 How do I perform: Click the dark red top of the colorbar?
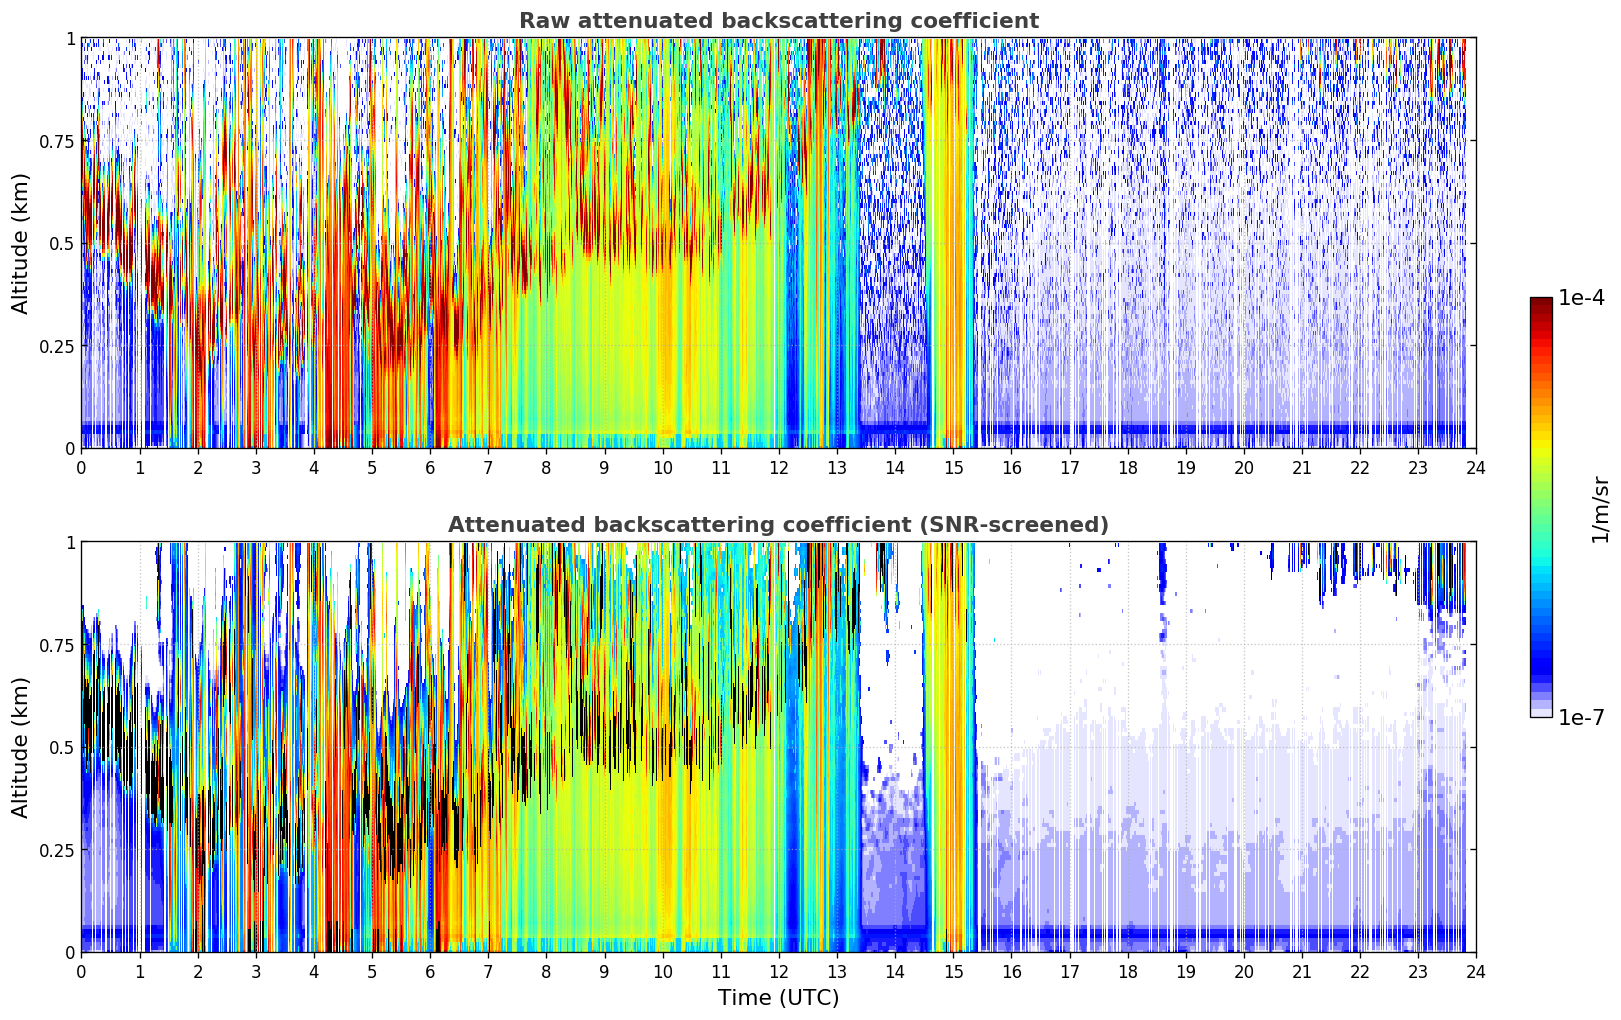tap(1540, 303)
